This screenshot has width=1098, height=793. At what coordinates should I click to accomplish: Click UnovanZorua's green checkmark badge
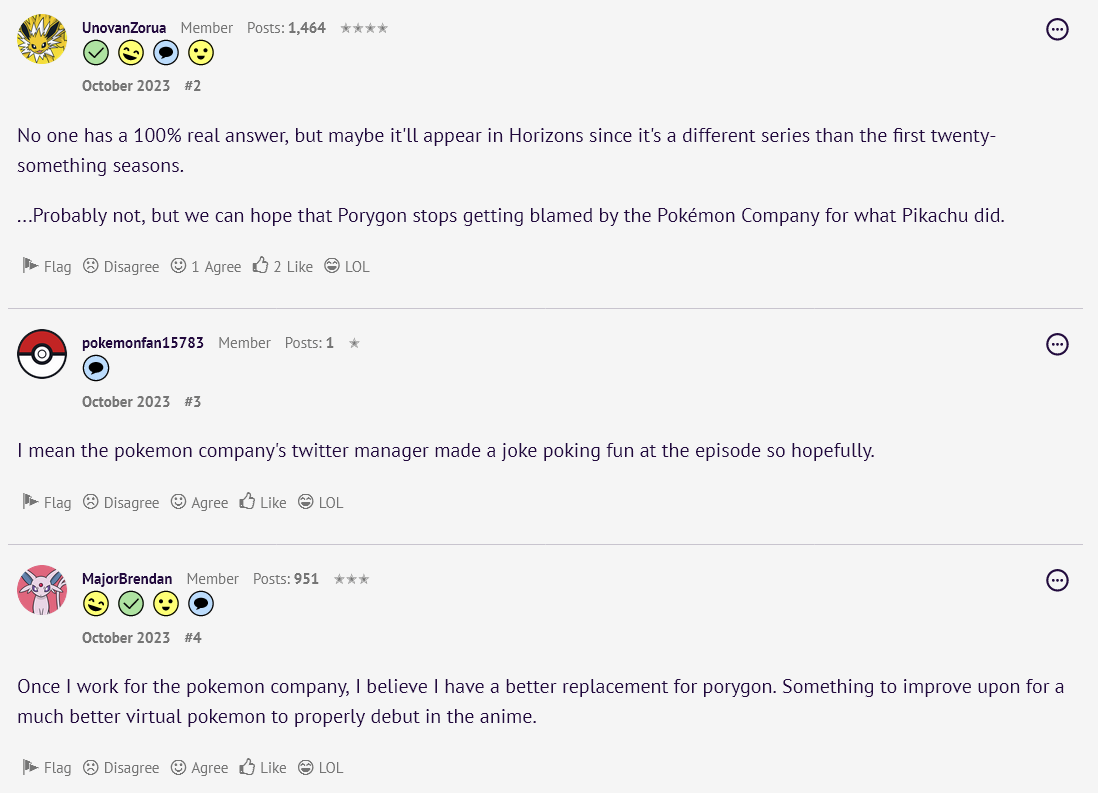(96, 53)
